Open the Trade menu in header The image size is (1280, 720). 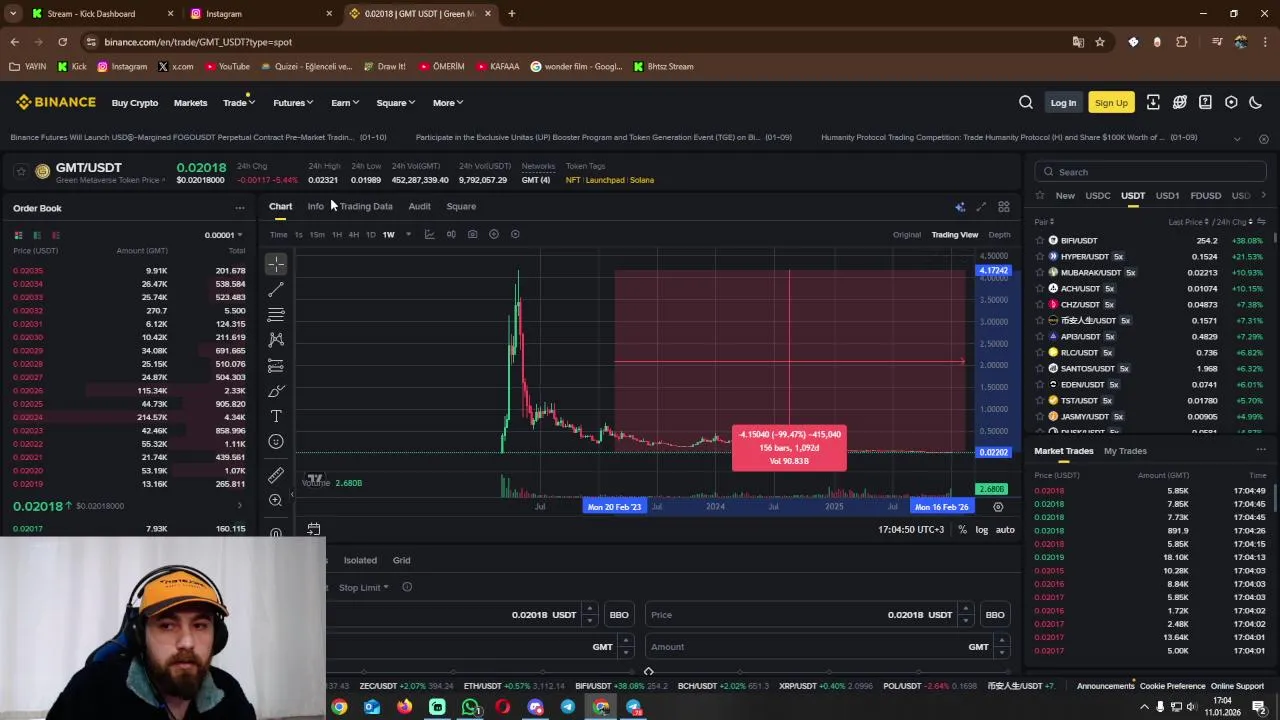pos(237,103)
